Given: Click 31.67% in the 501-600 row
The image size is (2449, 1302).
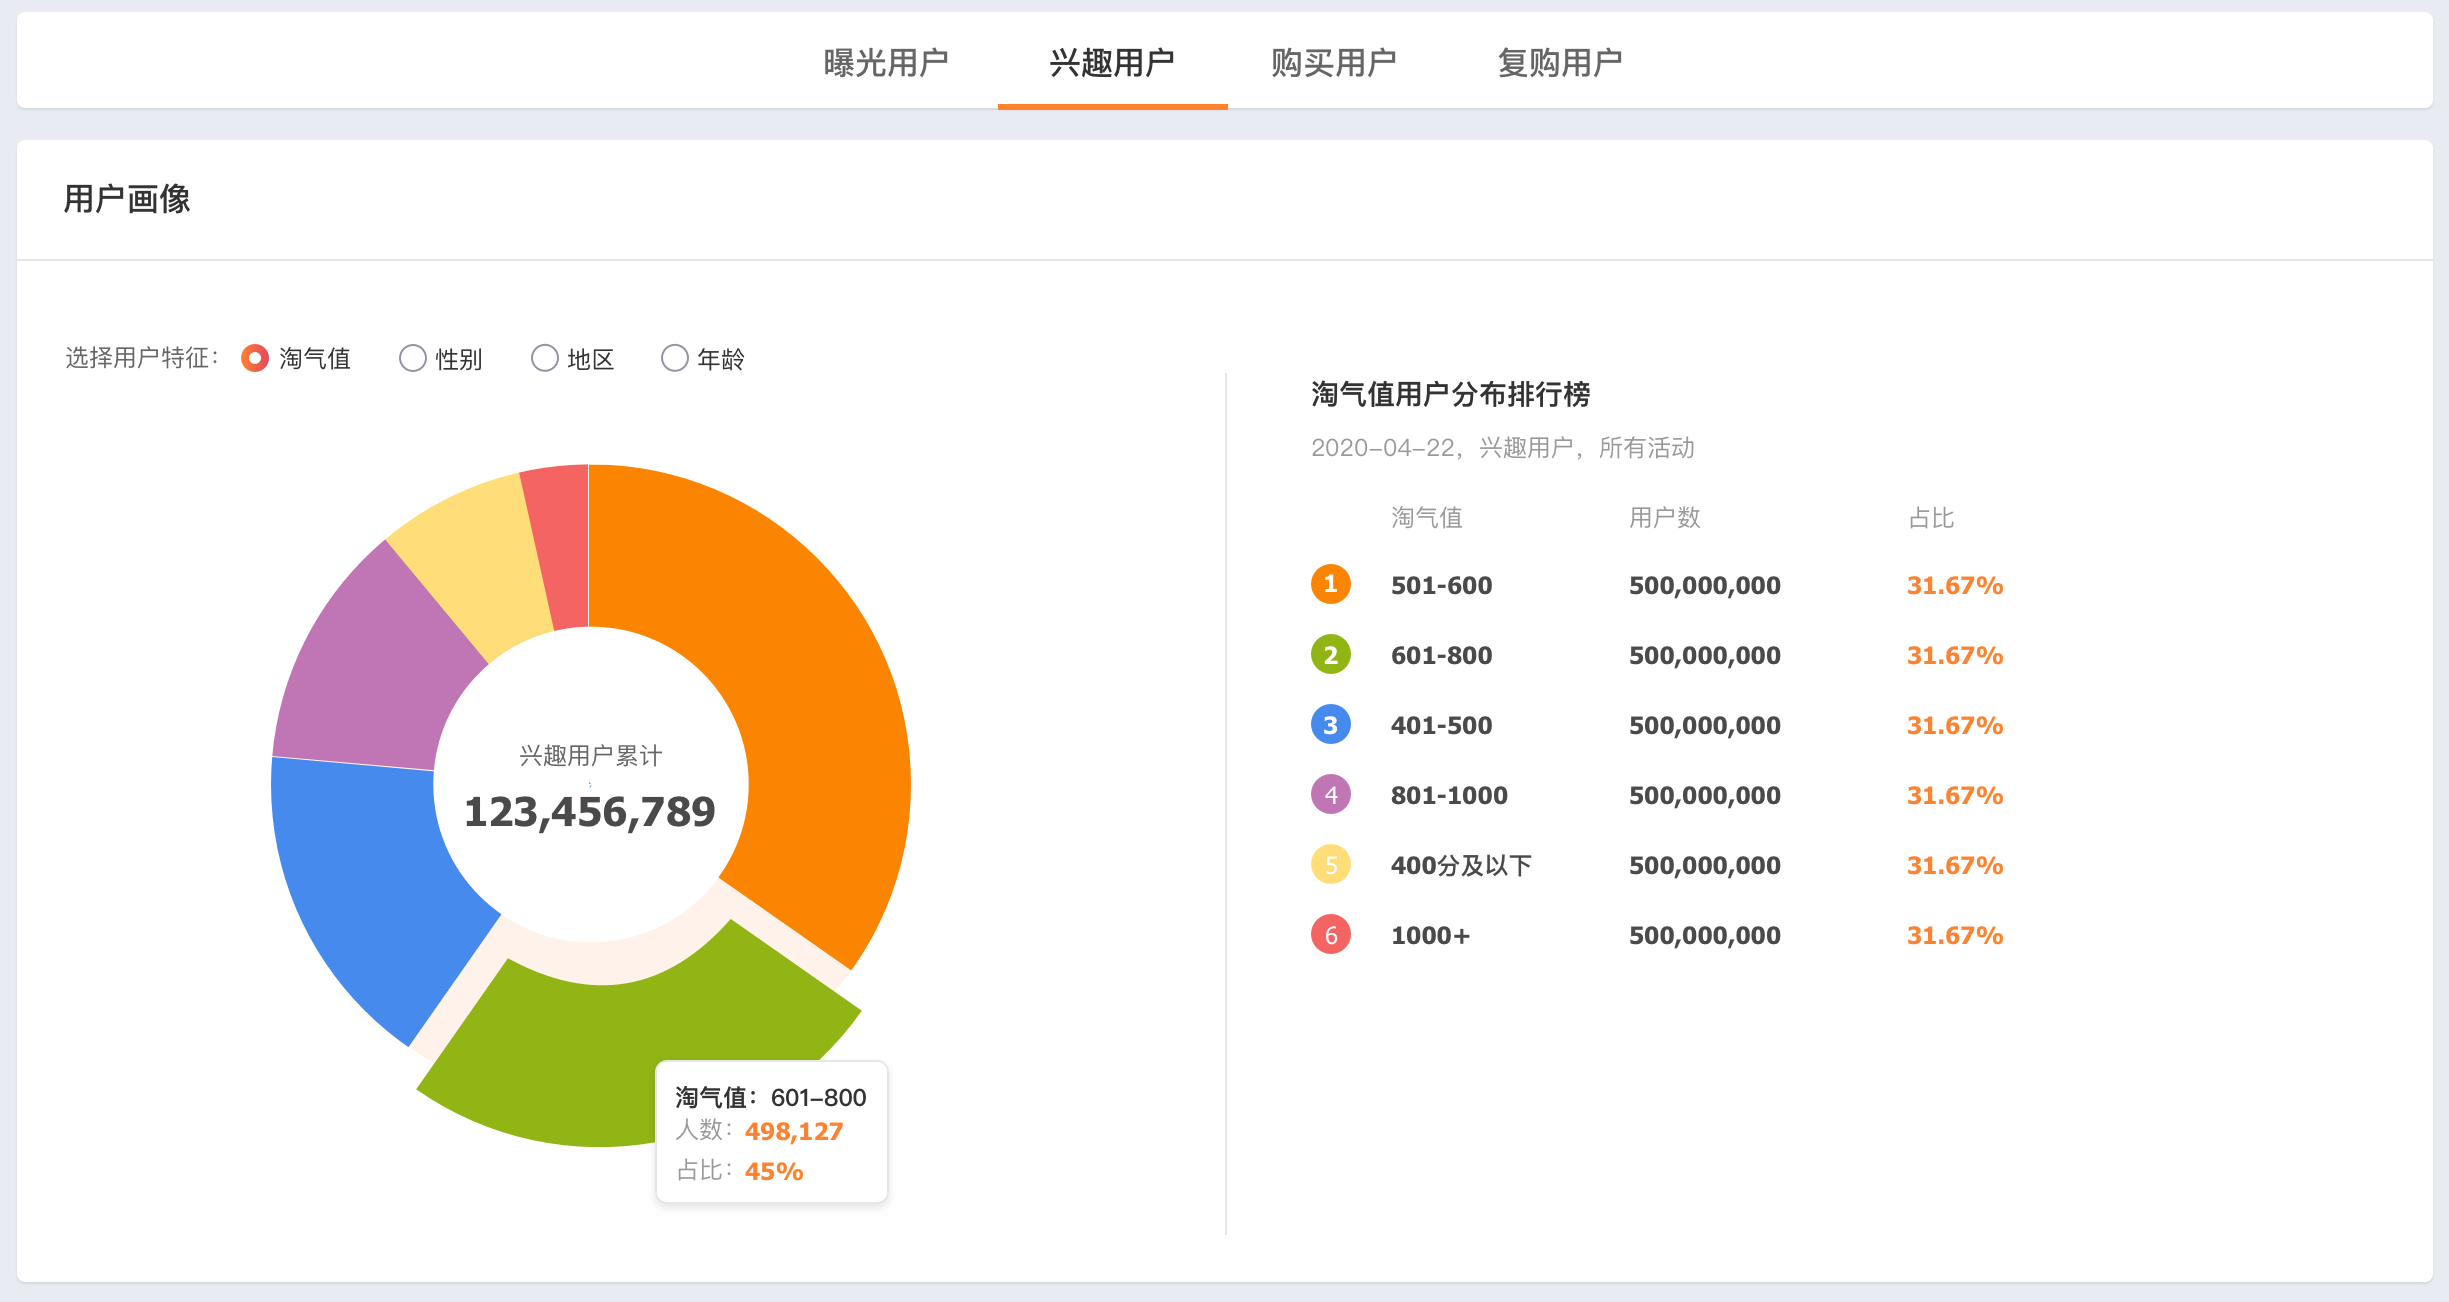Looking at the screenshot, I should click(x=1955, y=585).
